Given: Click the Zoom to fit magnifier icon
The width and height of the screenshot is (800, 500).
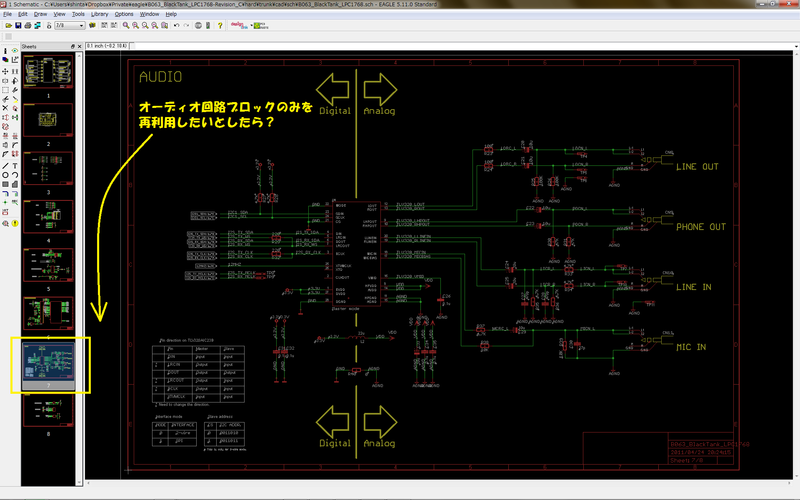Looking at the screenshot, I should click(x=126, y=26).
